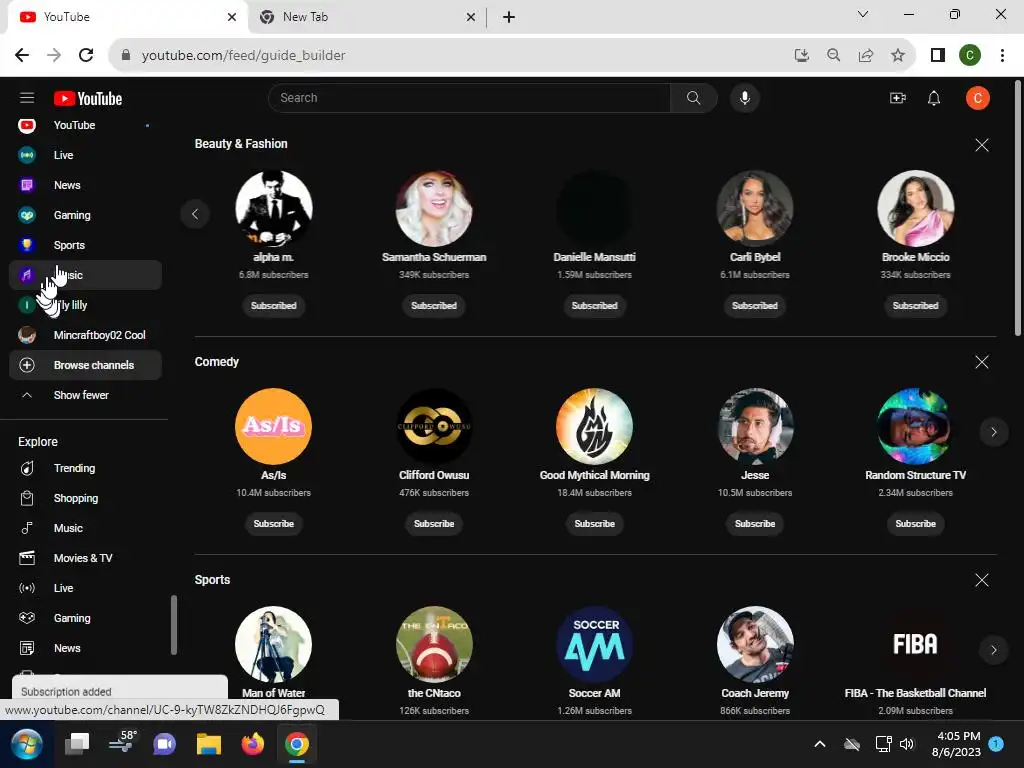The width and height of the screenshot is (1024, 768).
Task: Show more Sports channels arrow
Action: tap(994, 650)
